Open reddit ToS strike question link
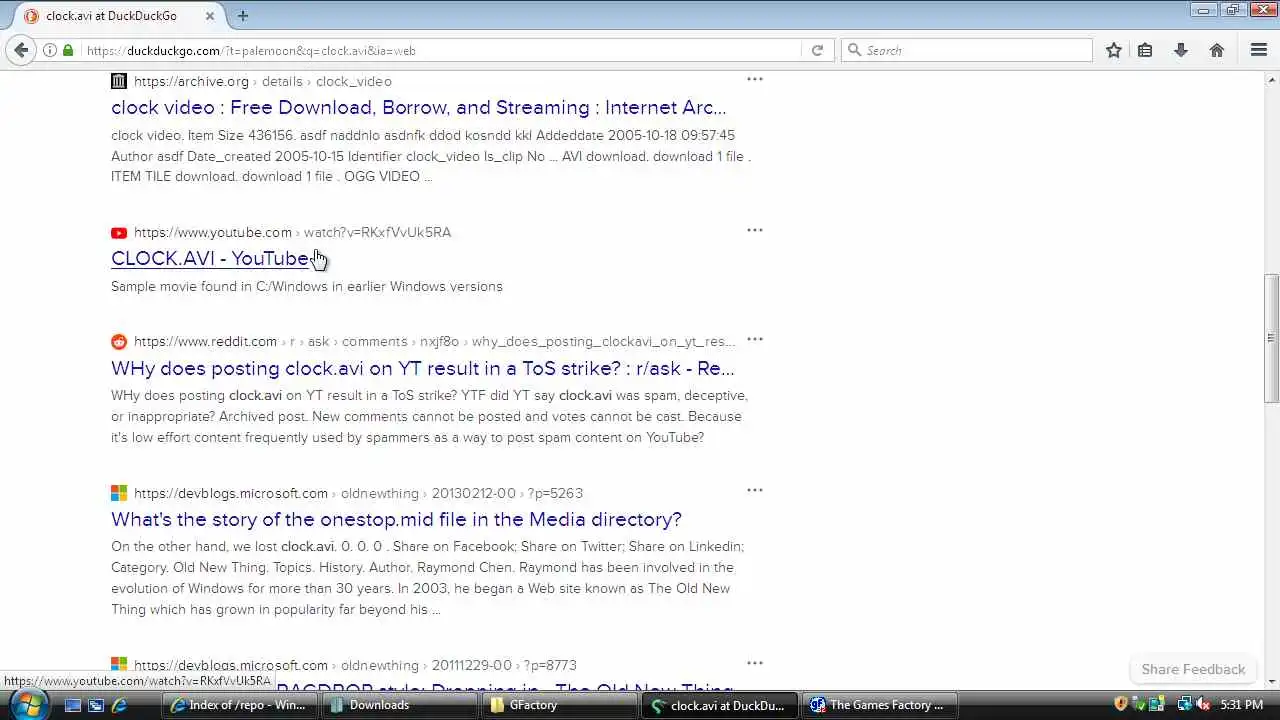The height and width of the screenshot is (720, 1280). click(423, 368)
